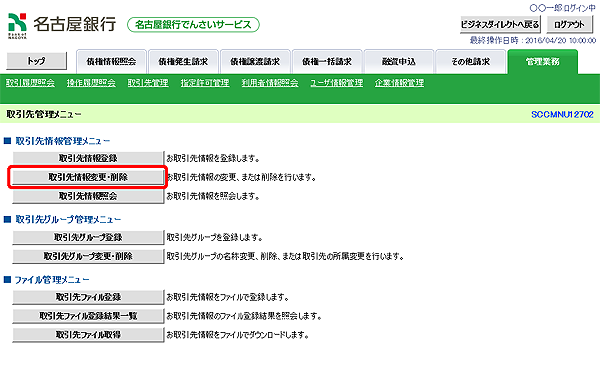Select the 管理業務 tab
600x365 pixels.
[543, 62]
